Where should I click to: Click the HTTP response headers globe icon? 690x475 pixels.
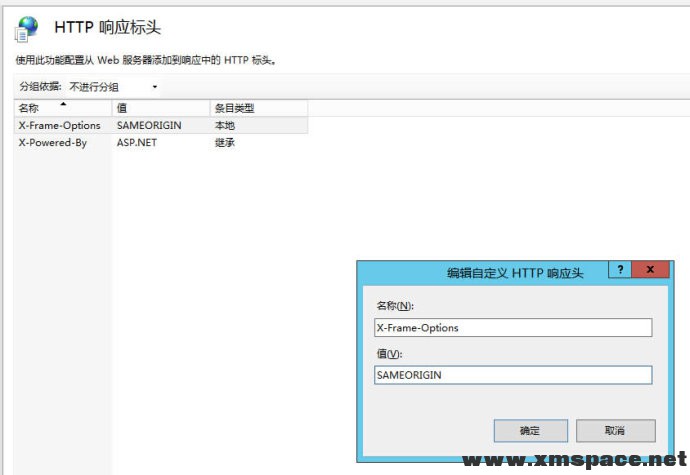coord(28,27)
